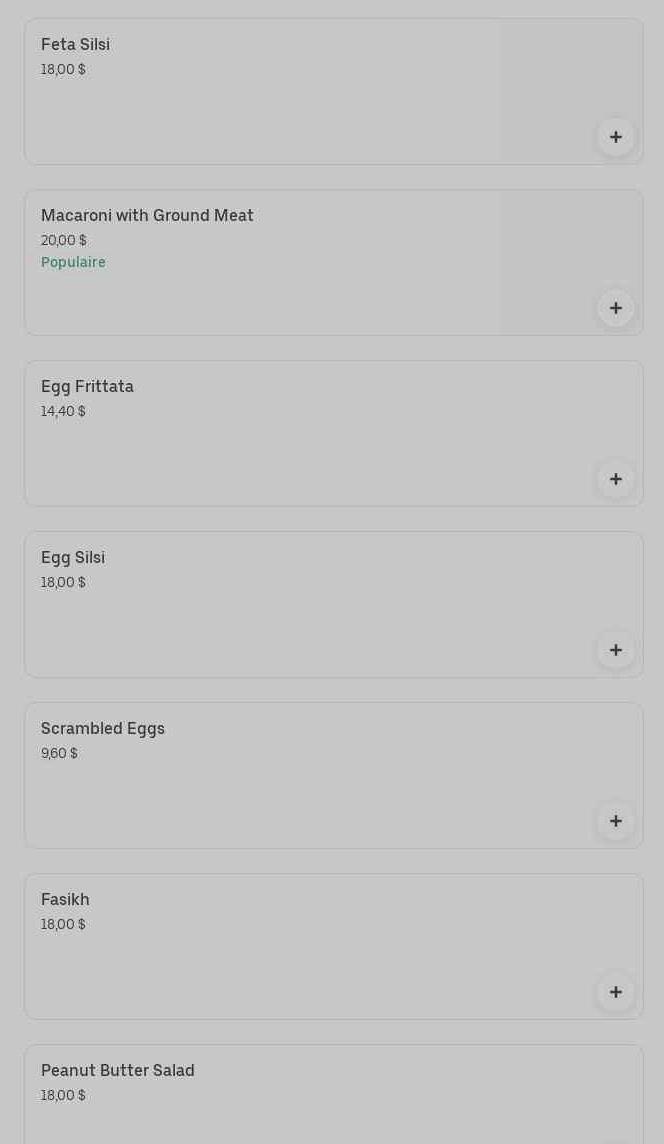Select the 9,60 $ Scrambled Eggs price
The height and width of the screenshot is (1144, 664).
click(59, 753)
